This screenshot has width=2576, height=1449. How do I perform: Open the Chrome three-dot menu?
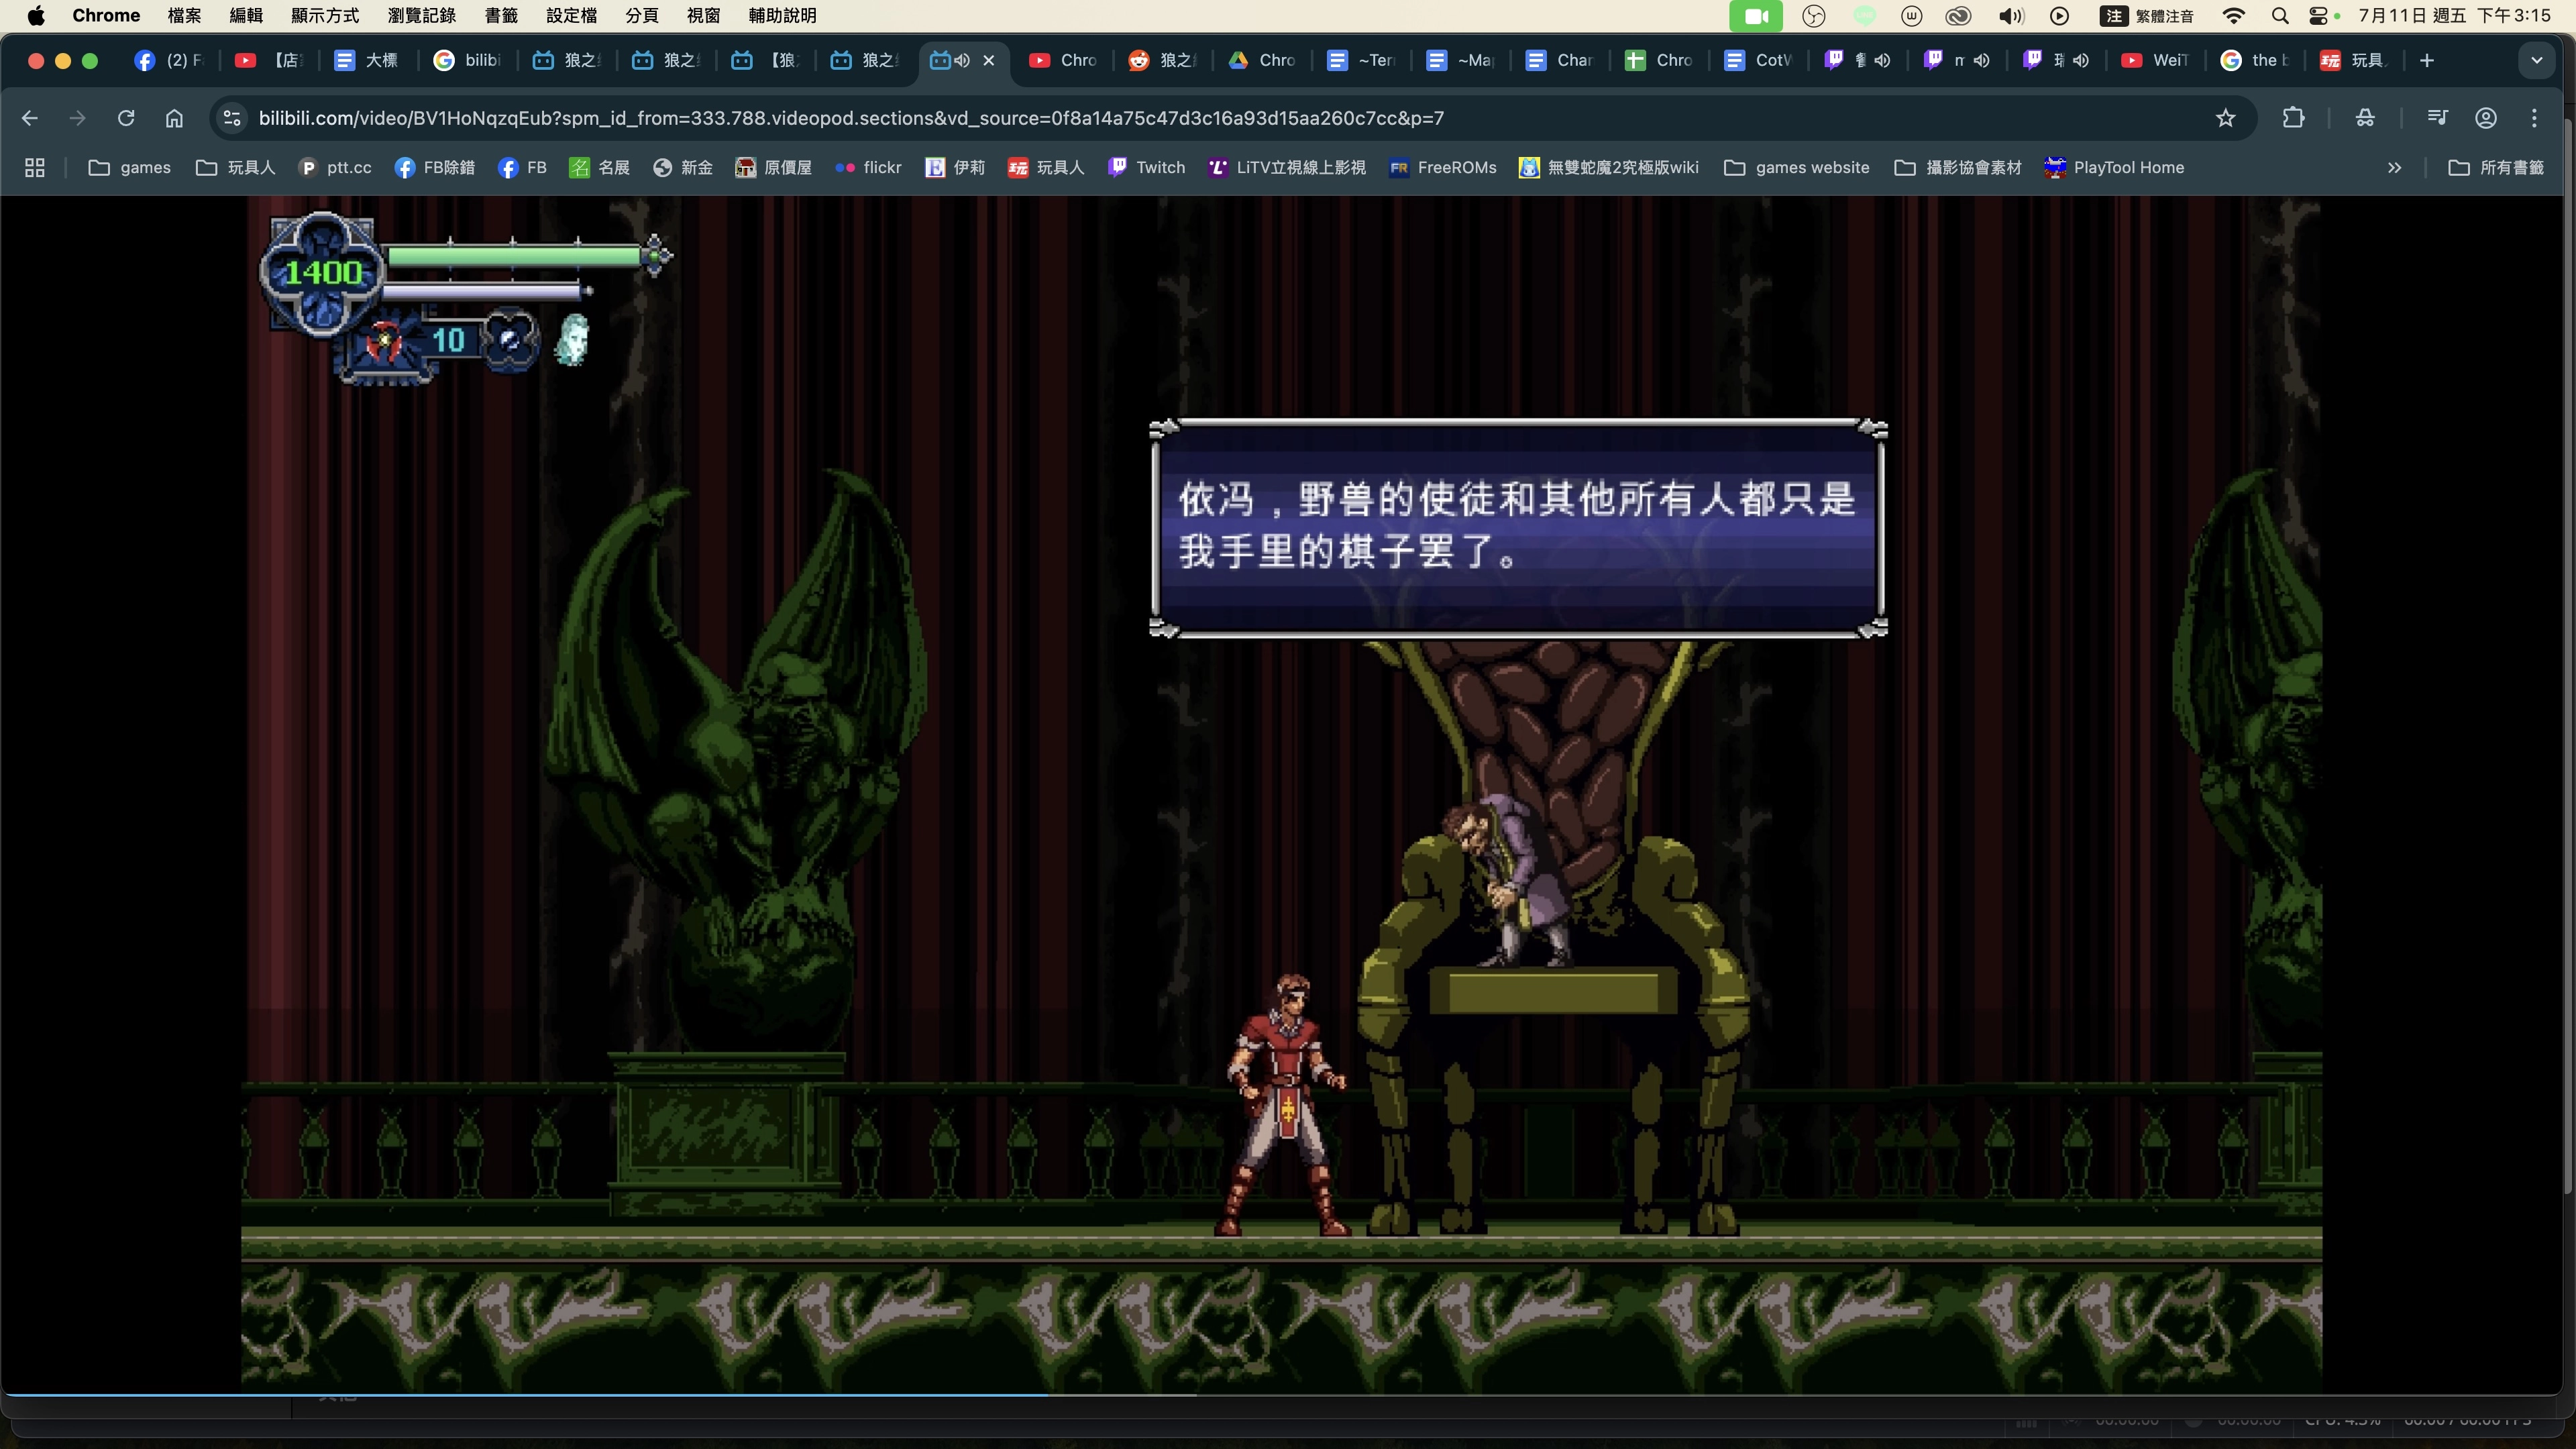click(2534, 118)
